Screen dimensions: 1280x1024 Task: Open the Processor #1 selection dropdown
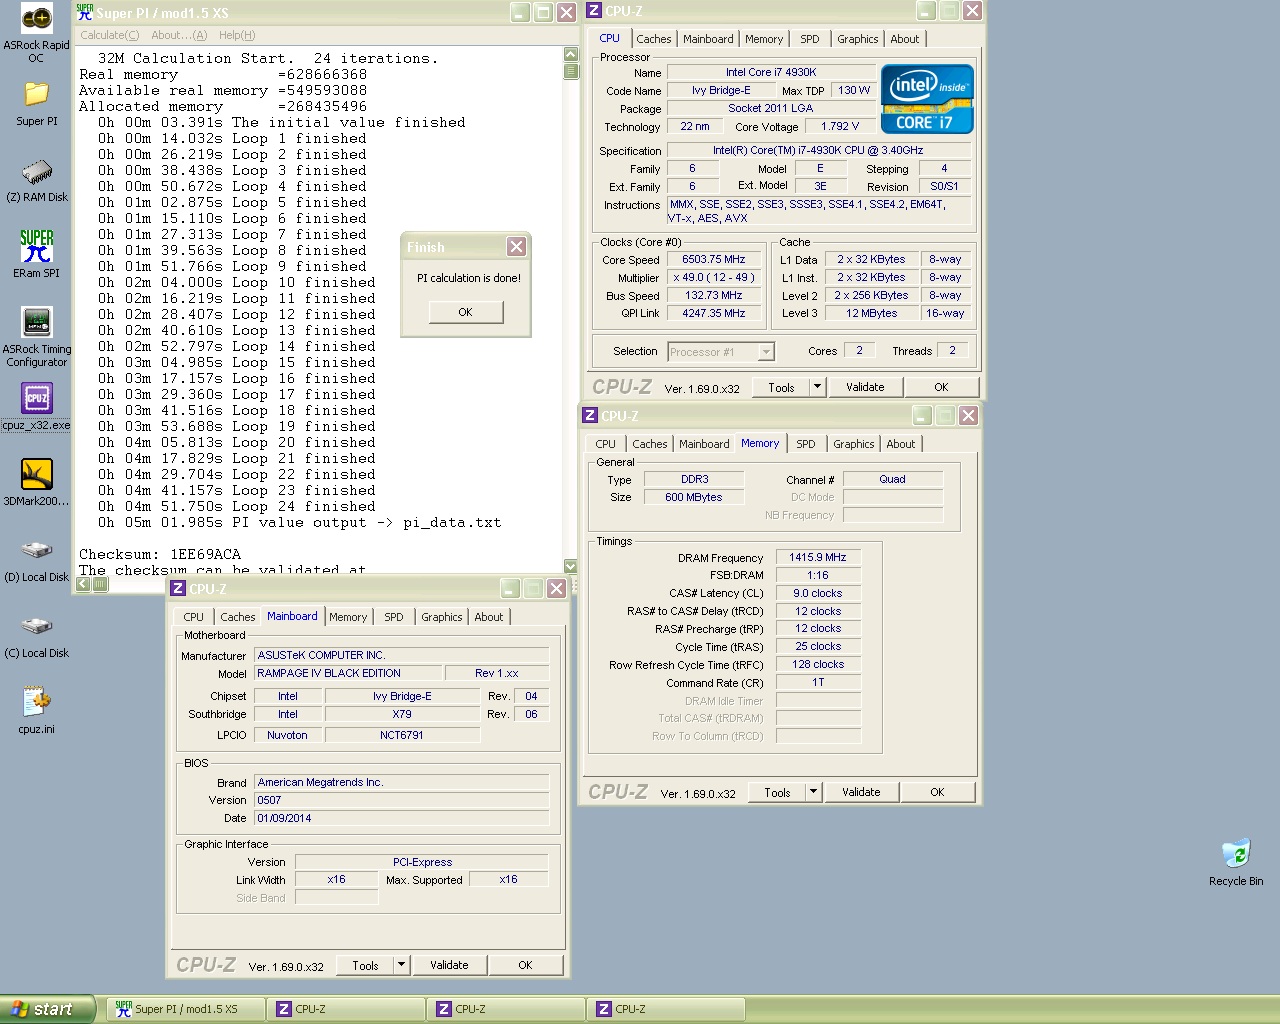pos(766,352)
